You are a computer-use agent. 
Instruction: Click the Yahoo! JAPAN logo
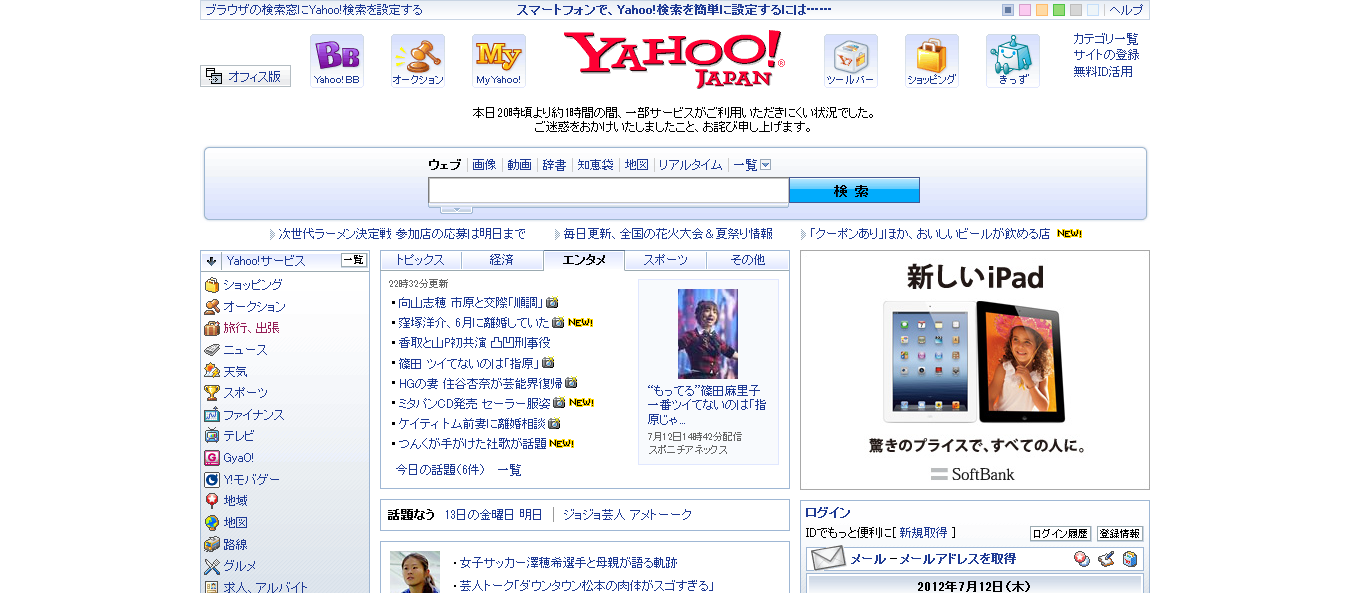click(674, 60)
